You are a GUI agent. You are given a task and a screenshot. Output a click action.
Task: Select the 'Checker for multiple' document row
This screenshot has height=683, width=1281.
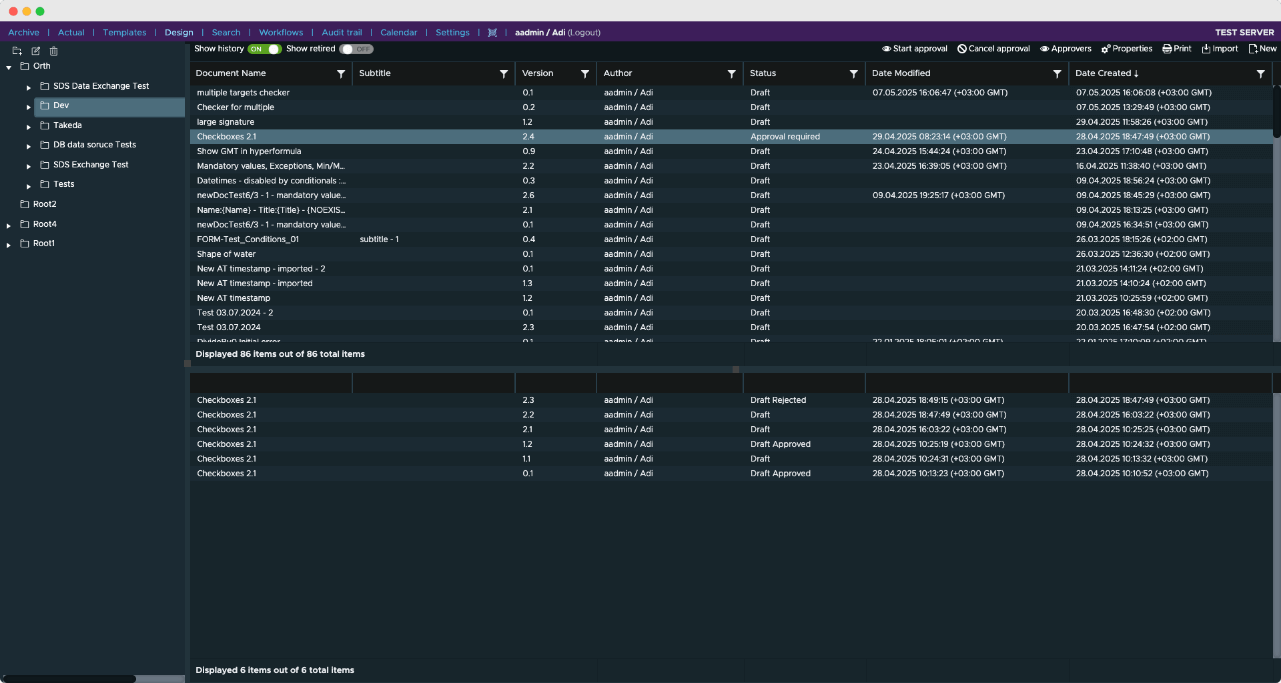(x=731, y=107)
